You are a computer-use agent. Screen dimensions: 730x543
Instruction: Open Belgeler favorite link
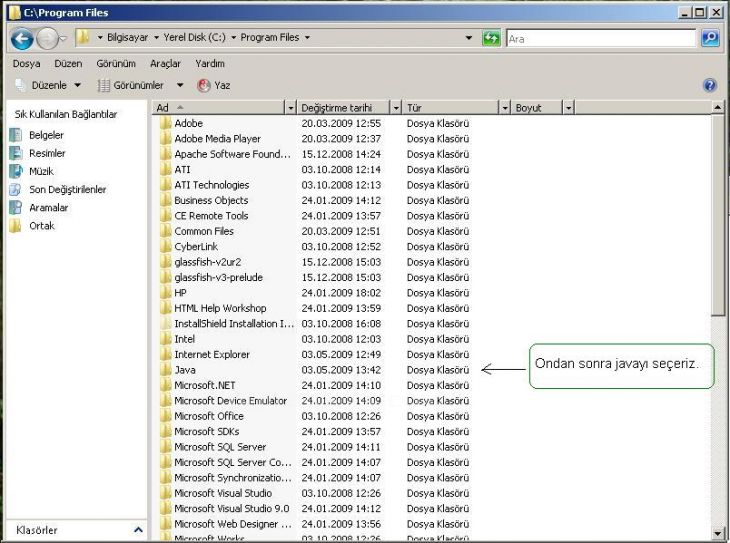tap(46, 135)
